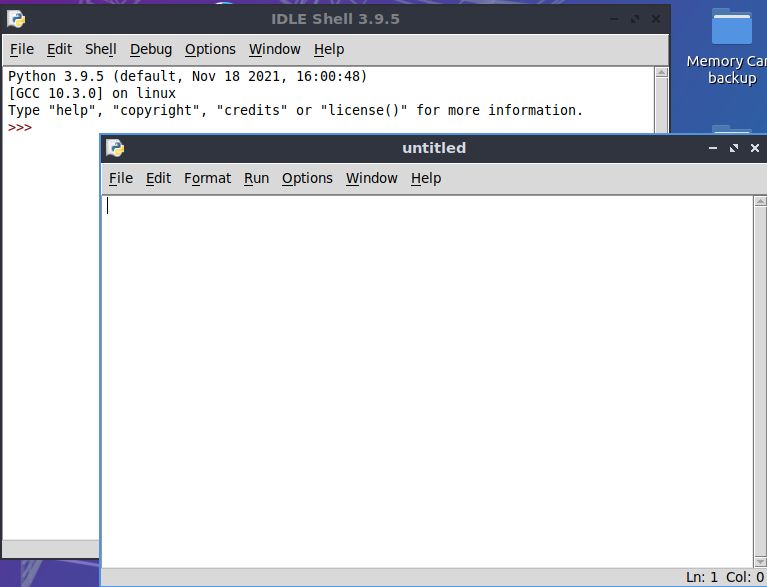The width and height of the screenshot is (767, 587).
Task: Open Options menu in untitled editor
Action: [307, 178]
